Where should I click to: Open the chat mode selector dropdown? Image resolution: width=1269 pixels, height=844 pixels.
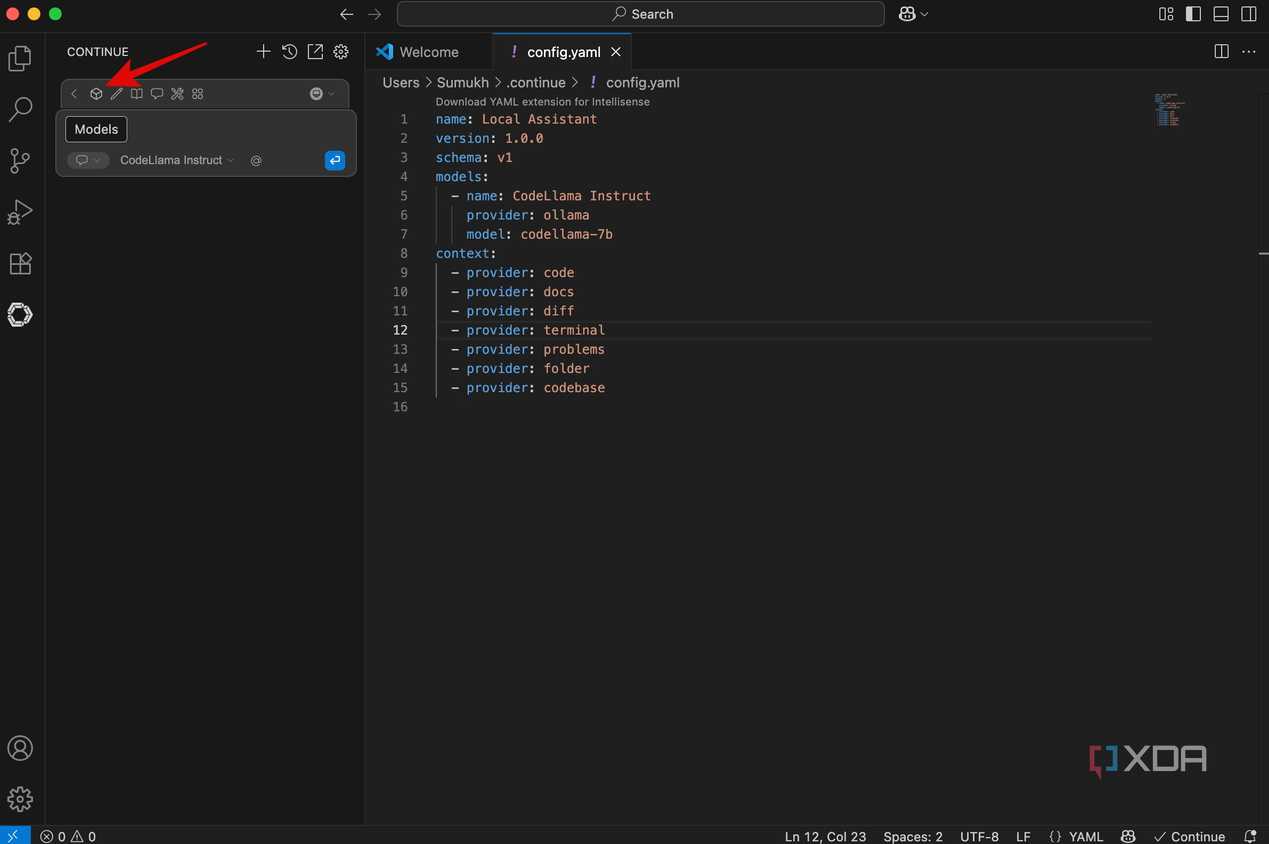click(88, 160)
